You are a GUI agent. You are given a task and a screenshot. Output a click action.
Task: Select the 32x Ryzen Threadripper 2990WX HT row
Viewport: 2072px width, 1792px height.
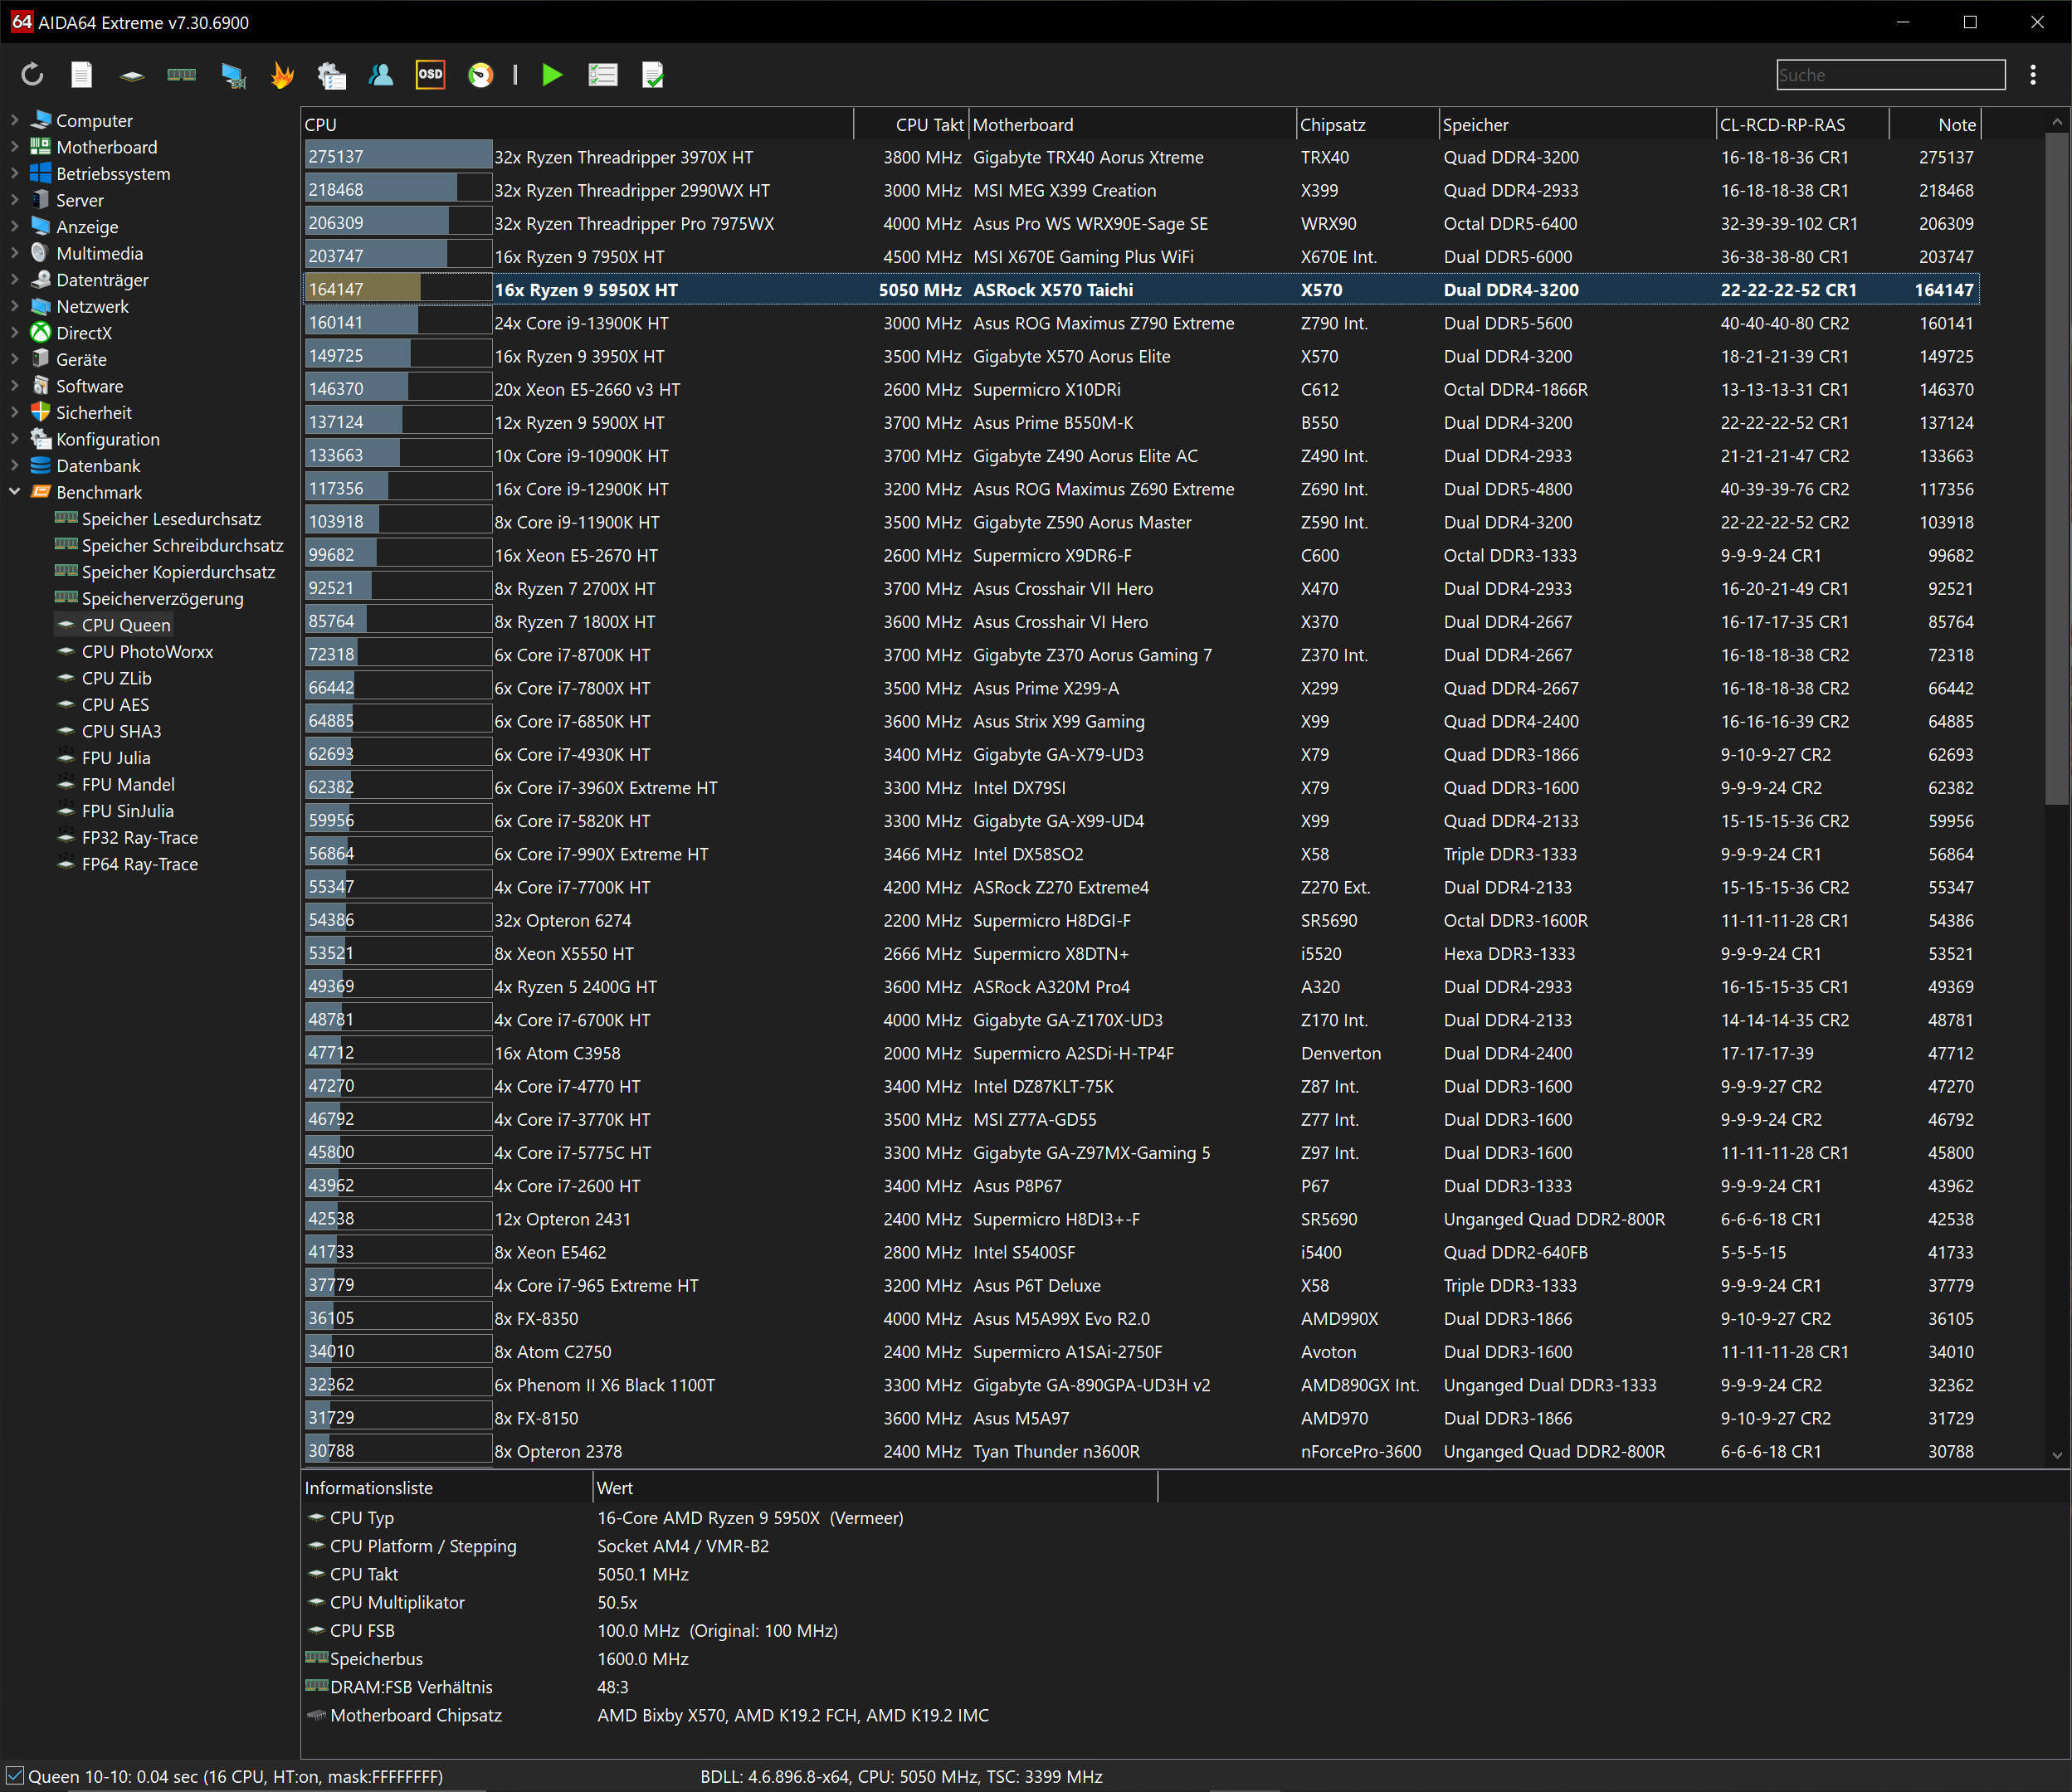(1140, 190)
